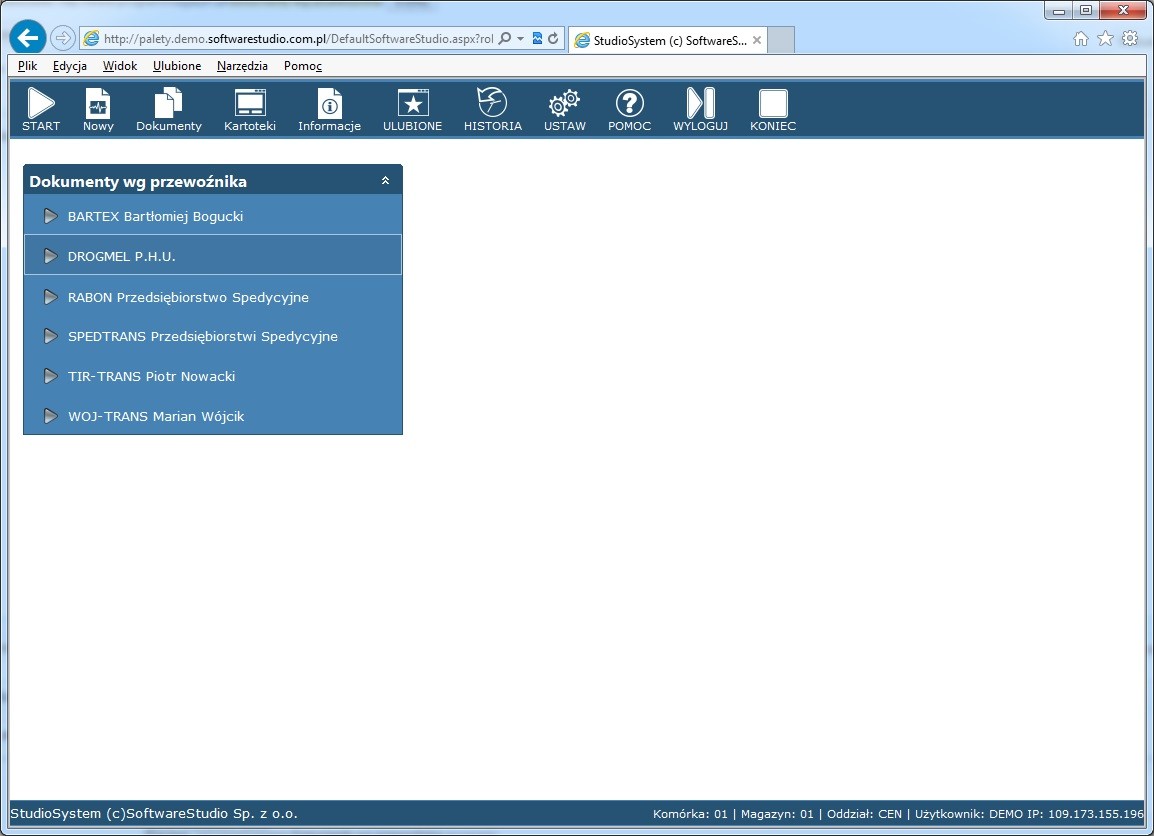Click the arrow icon beside DROGMEL P.H.U.
Viewport: 1154px width, 836px height.
[51, 255]
